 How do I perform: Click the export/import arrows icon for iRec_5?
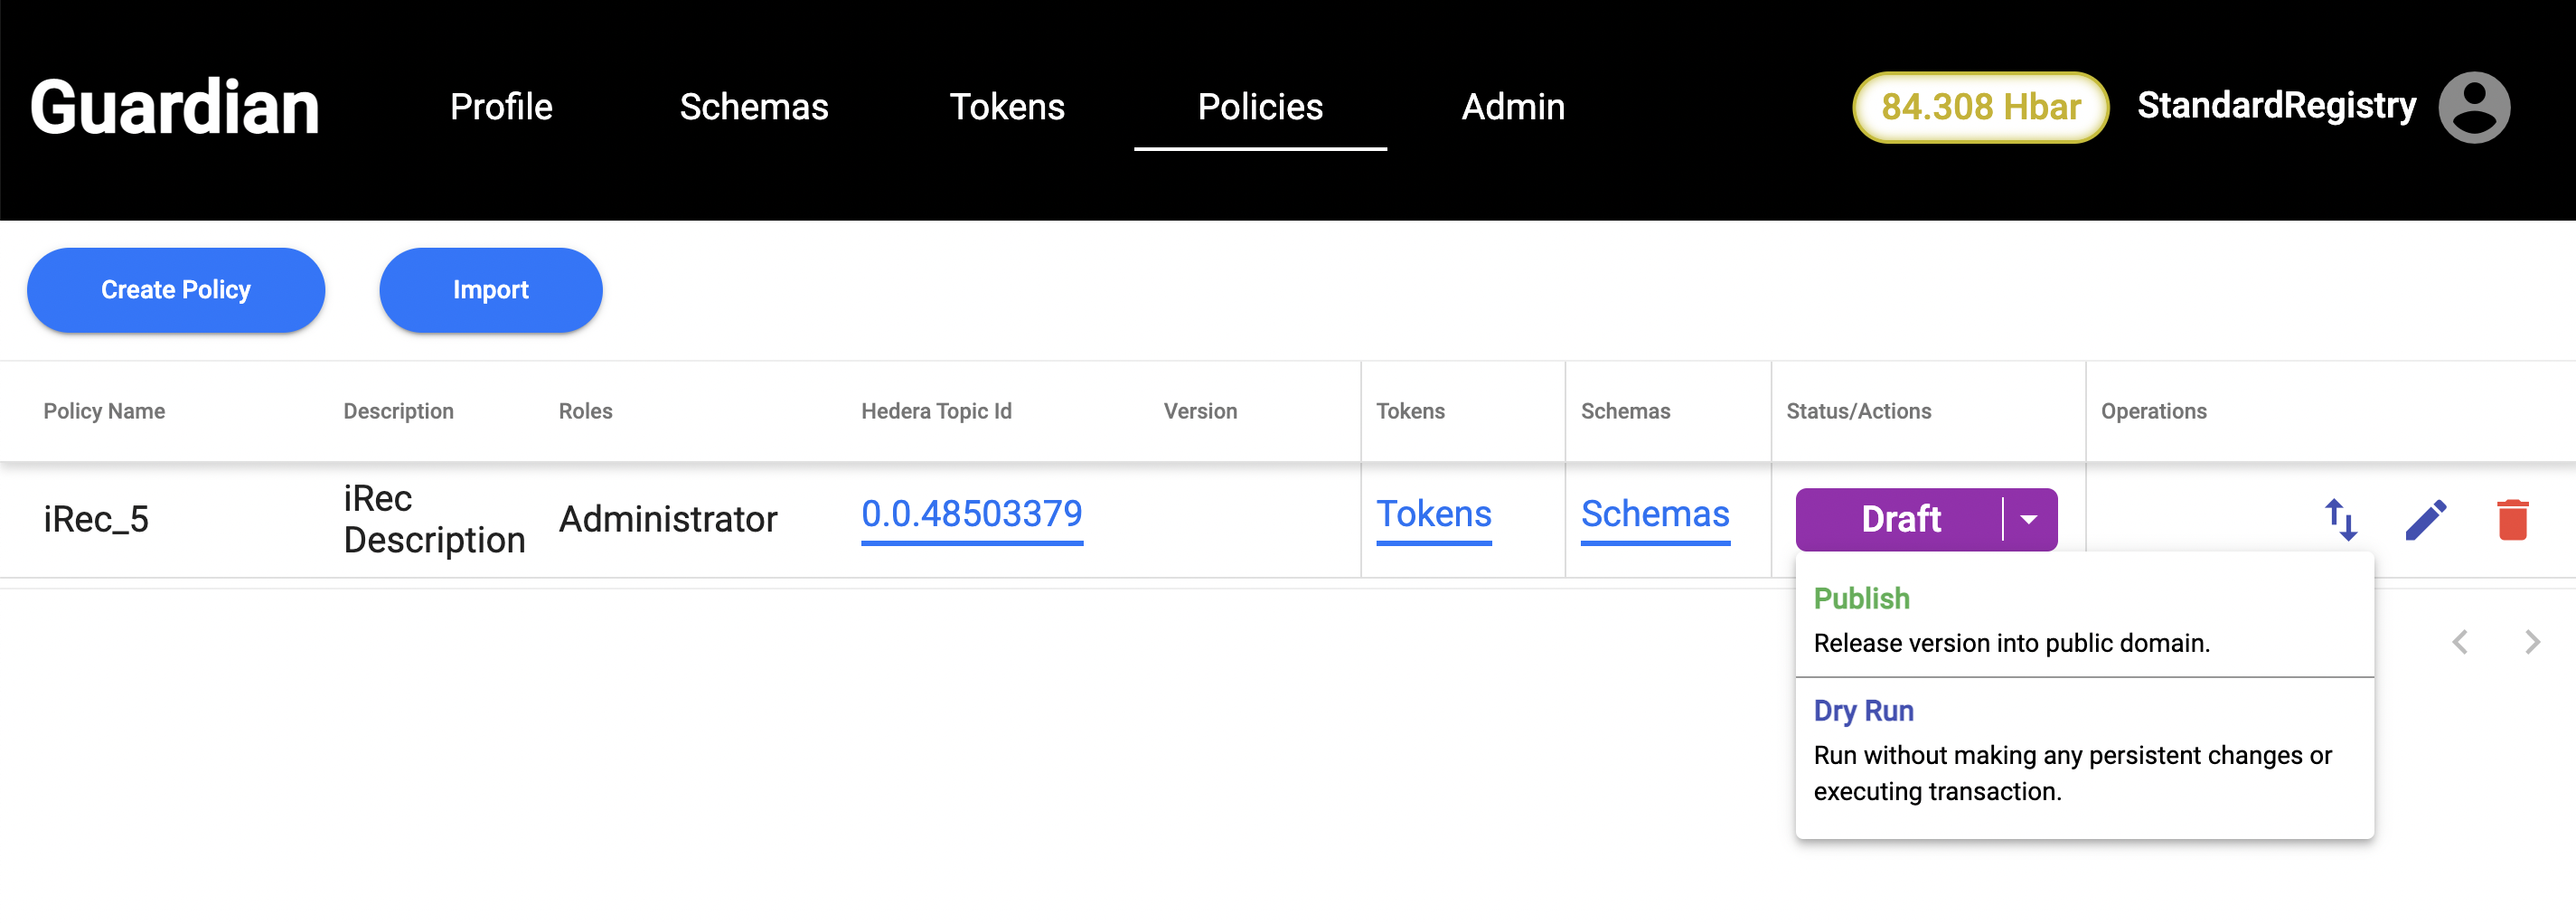(x=2340, y=519)
